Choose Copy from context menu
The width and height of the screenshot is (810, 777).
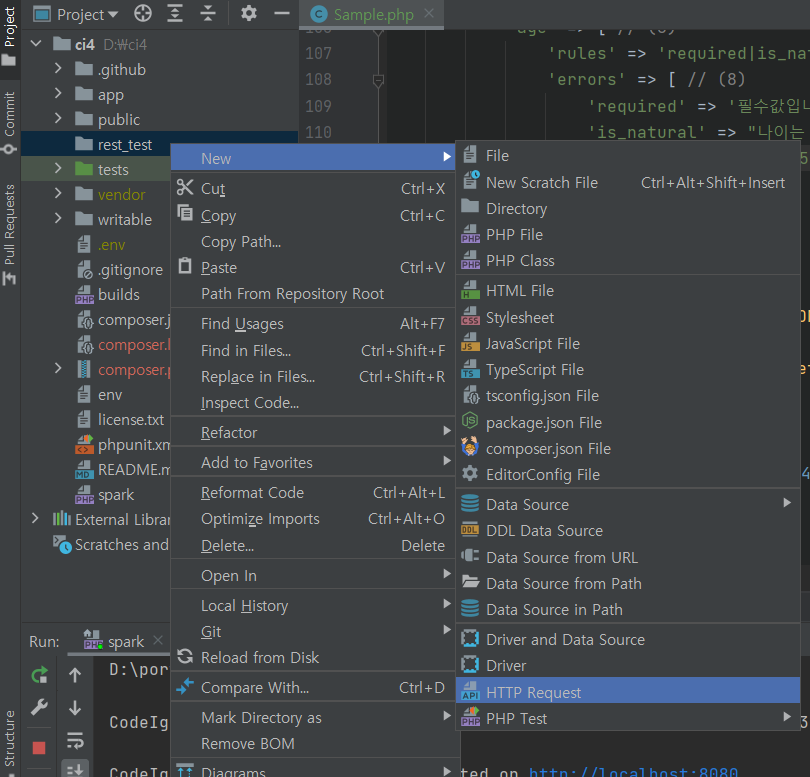[x=313, y=215]
